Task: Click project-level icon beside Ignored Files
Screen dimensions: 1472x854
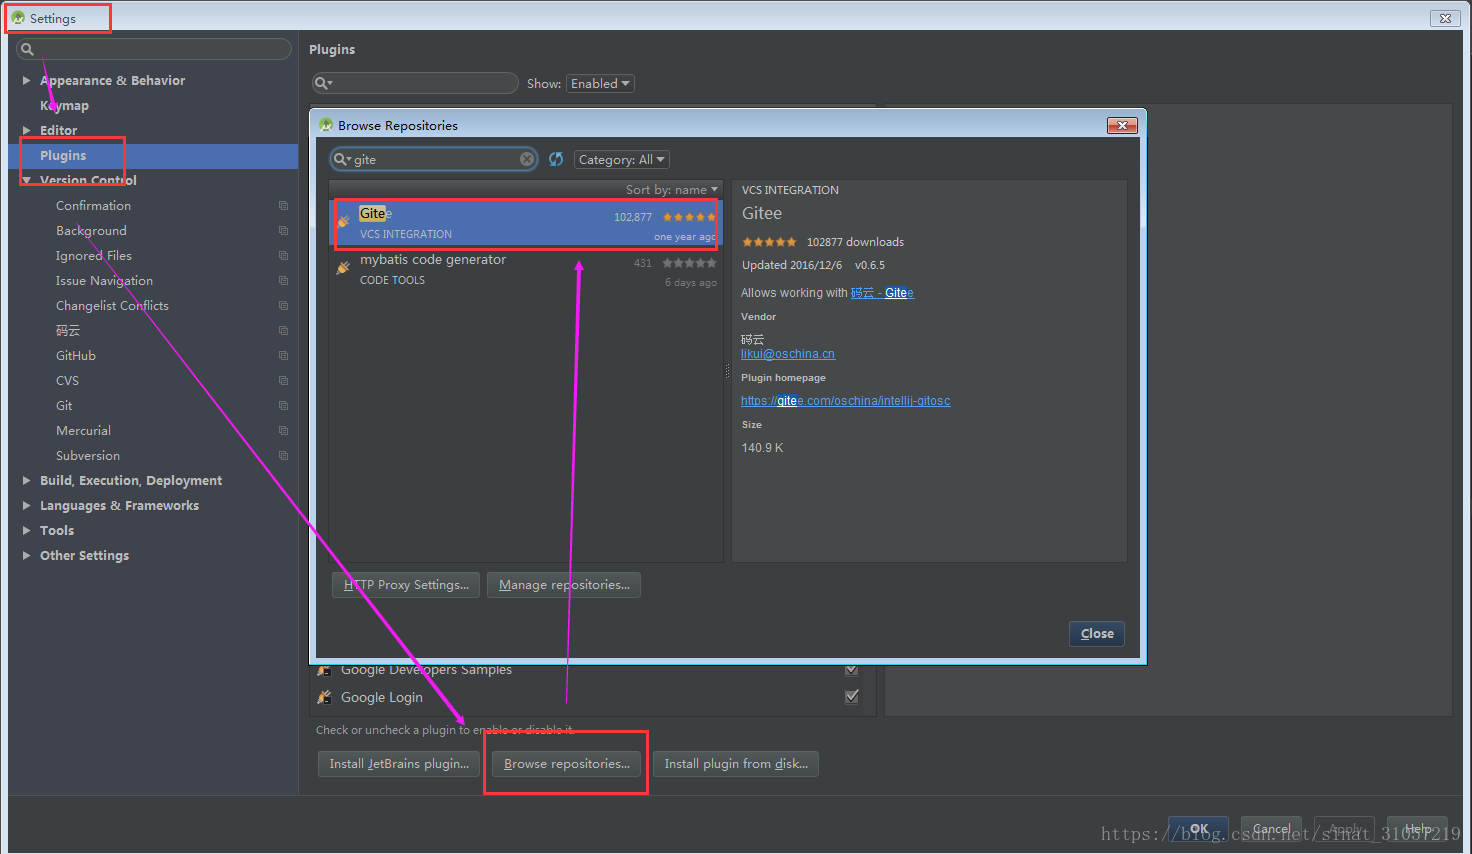Action: click(283, 255)
